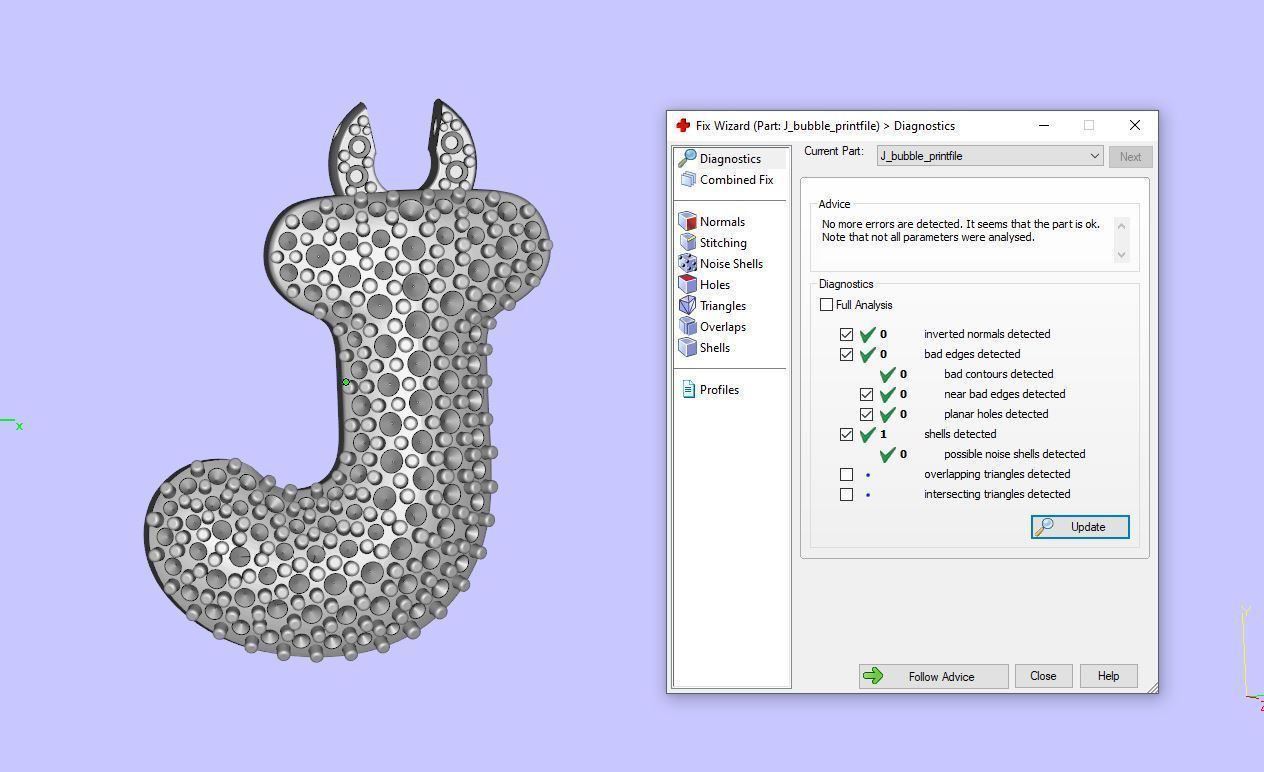
Task: Click the red cross Fix Wizard title icon
Action: (683, 126)
